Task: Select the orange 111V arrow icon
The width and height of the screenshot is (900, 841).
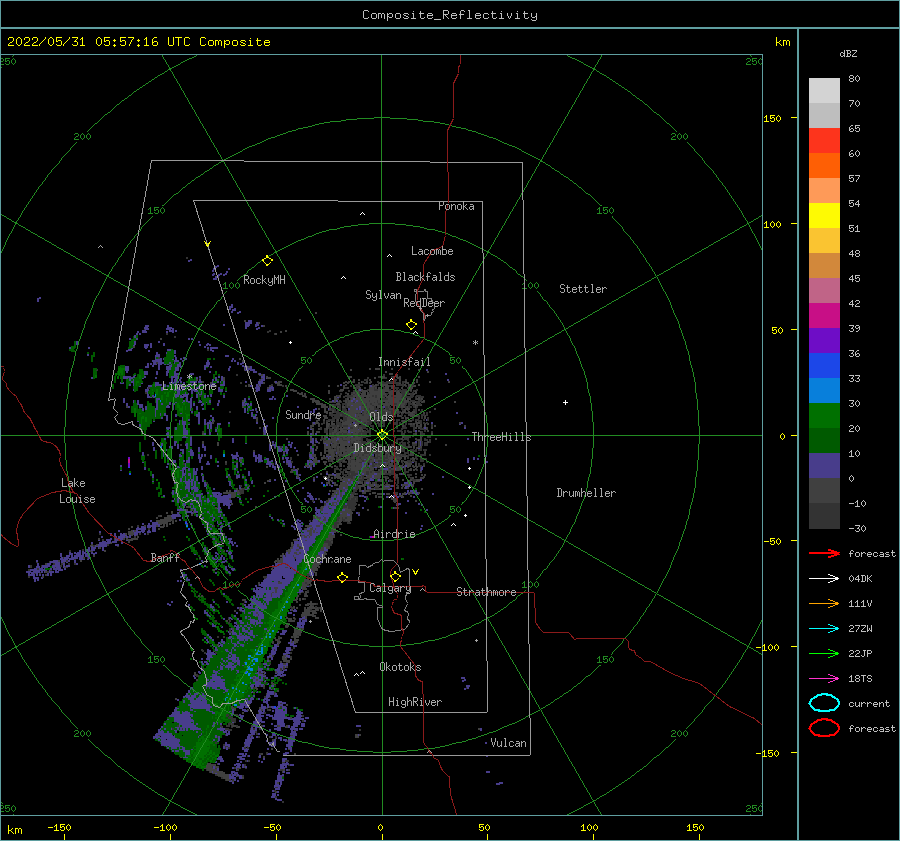Action: [824, 603]
